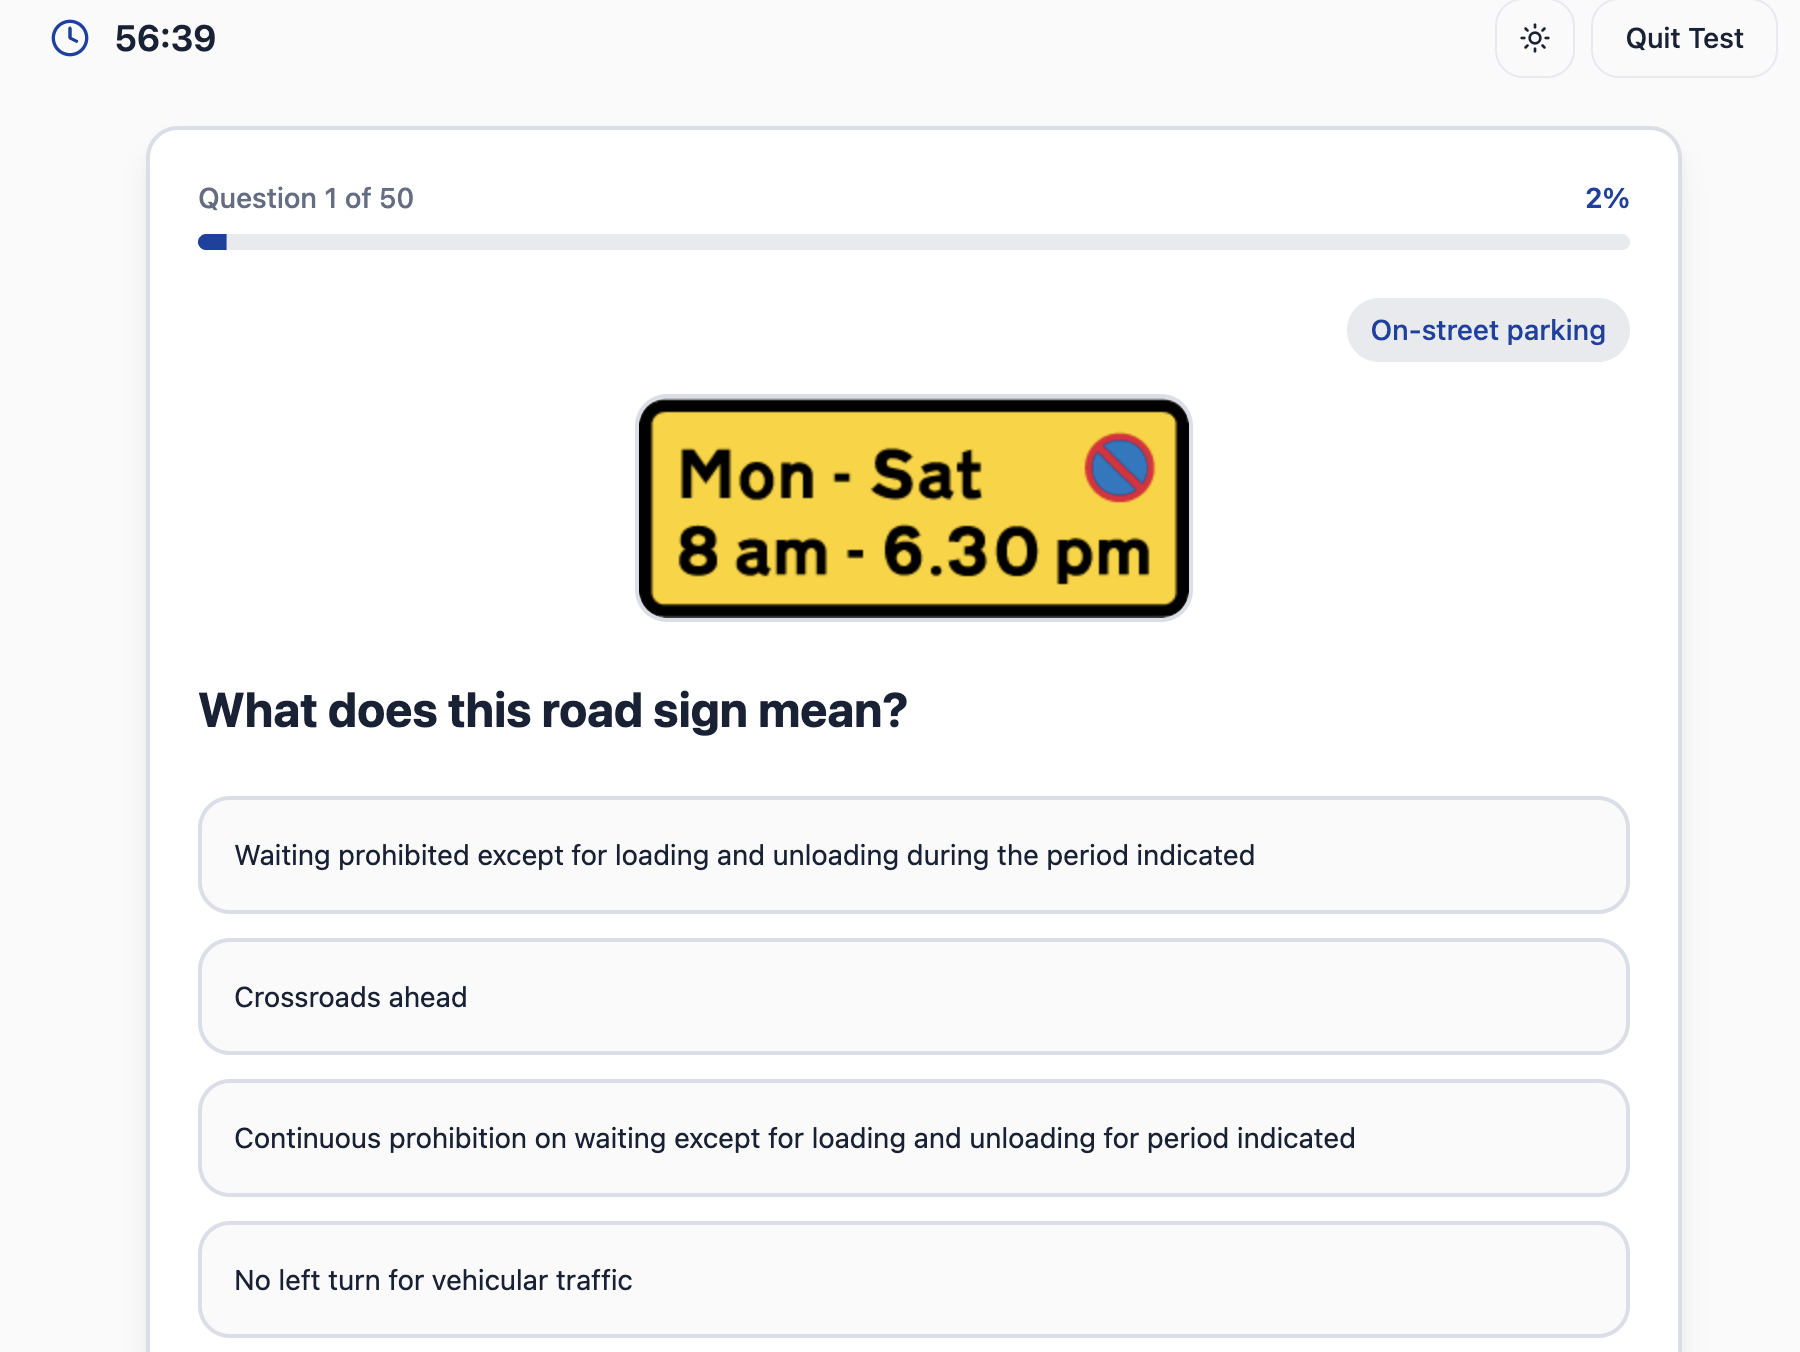Click the 56:39 countdown timer
Screen dimensions: 1800x1352
click(165, 39)
